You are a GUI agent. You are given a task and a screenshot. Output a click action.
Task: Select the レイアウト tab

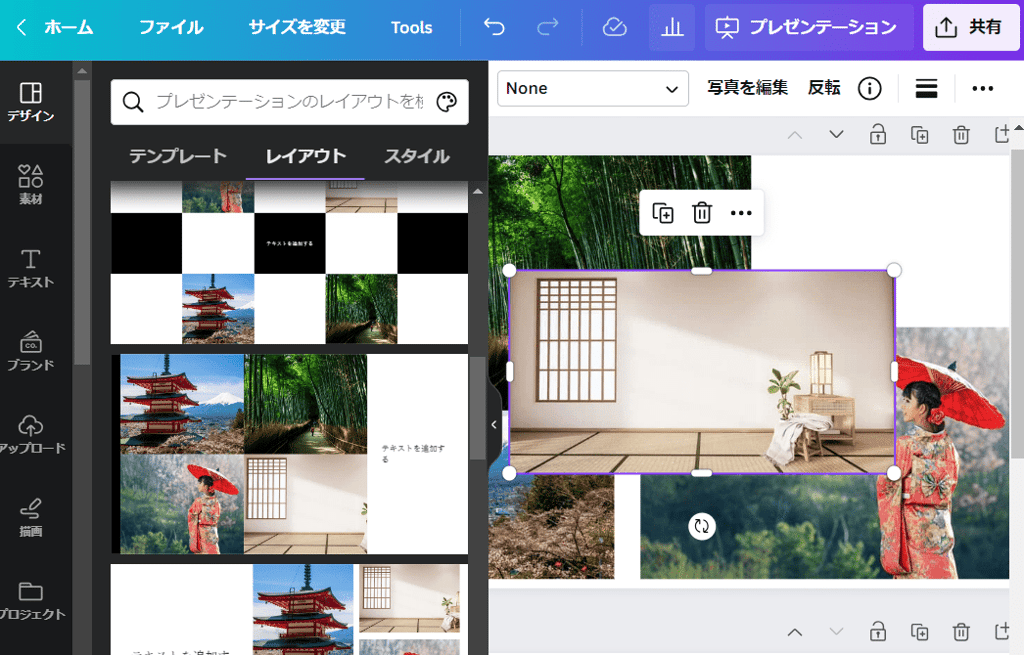tap(306, 157)
